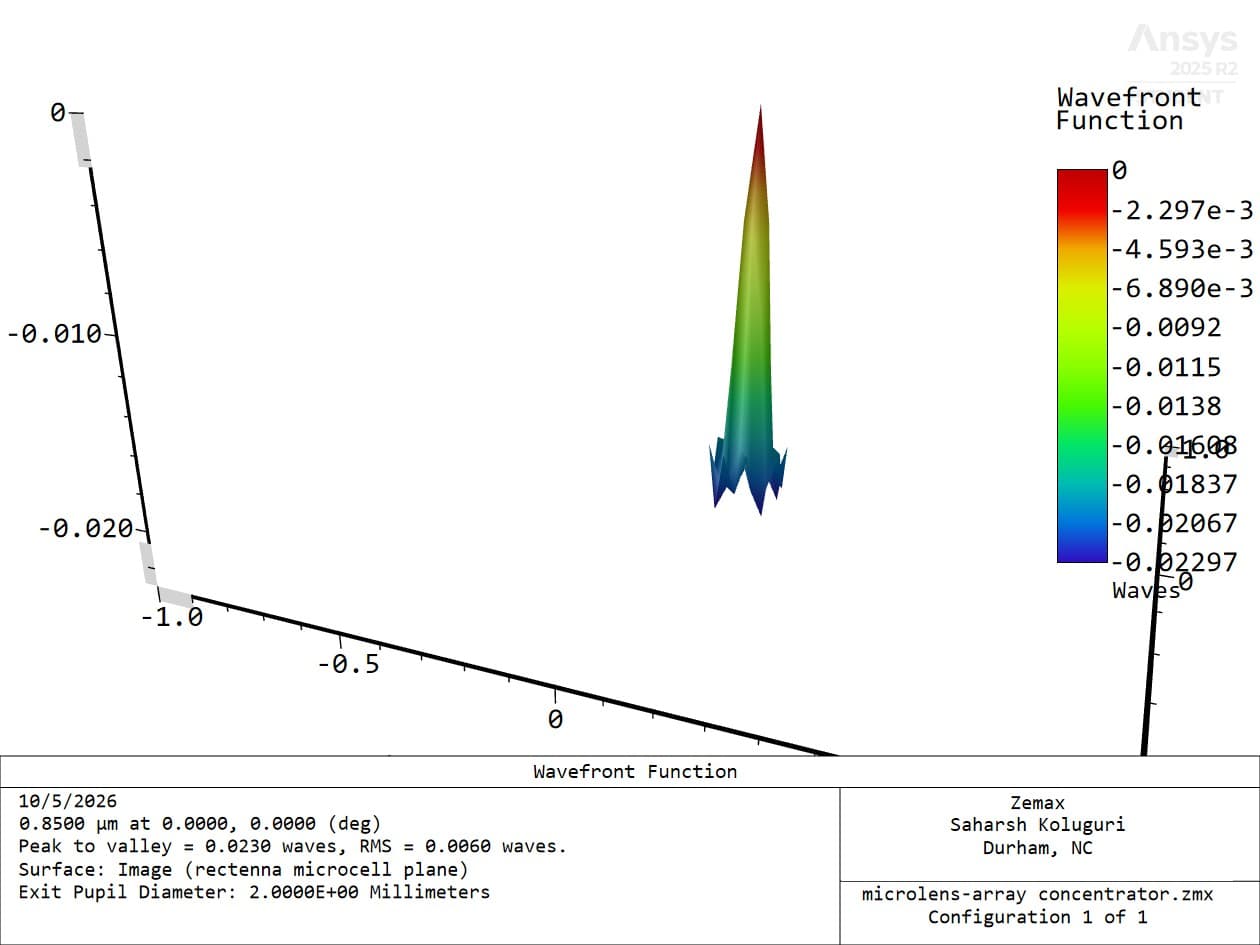Click the -4.593e-3 legend value
This screenshot has width=1260, height=945.
pos(1182,249)
